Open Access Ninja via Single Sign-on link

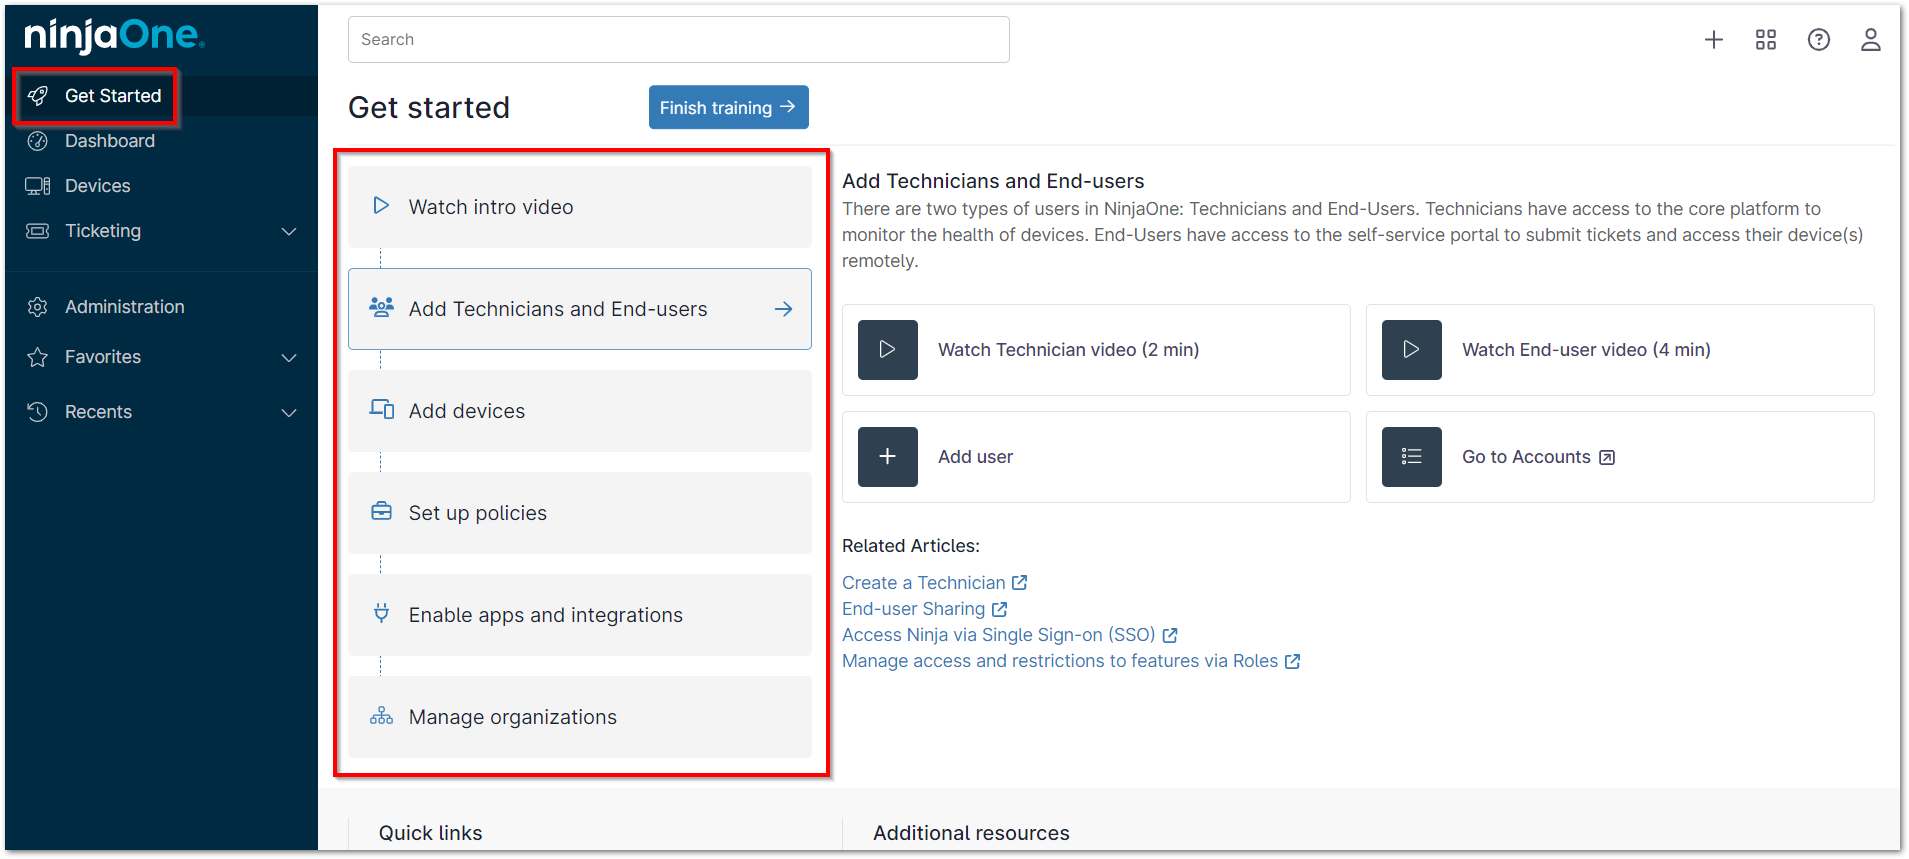click(x=998, y=635)
